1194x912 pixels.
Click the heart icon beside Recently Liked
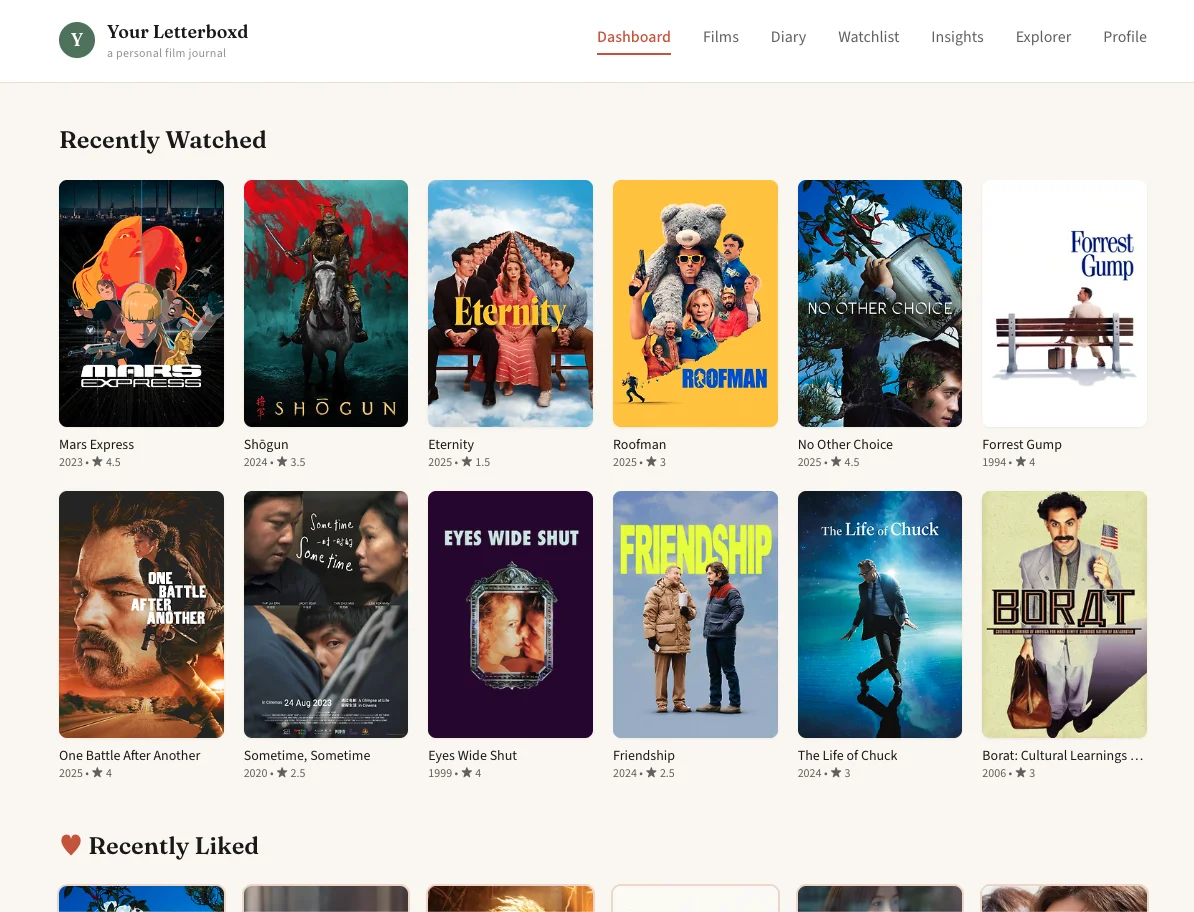point(70,845)
